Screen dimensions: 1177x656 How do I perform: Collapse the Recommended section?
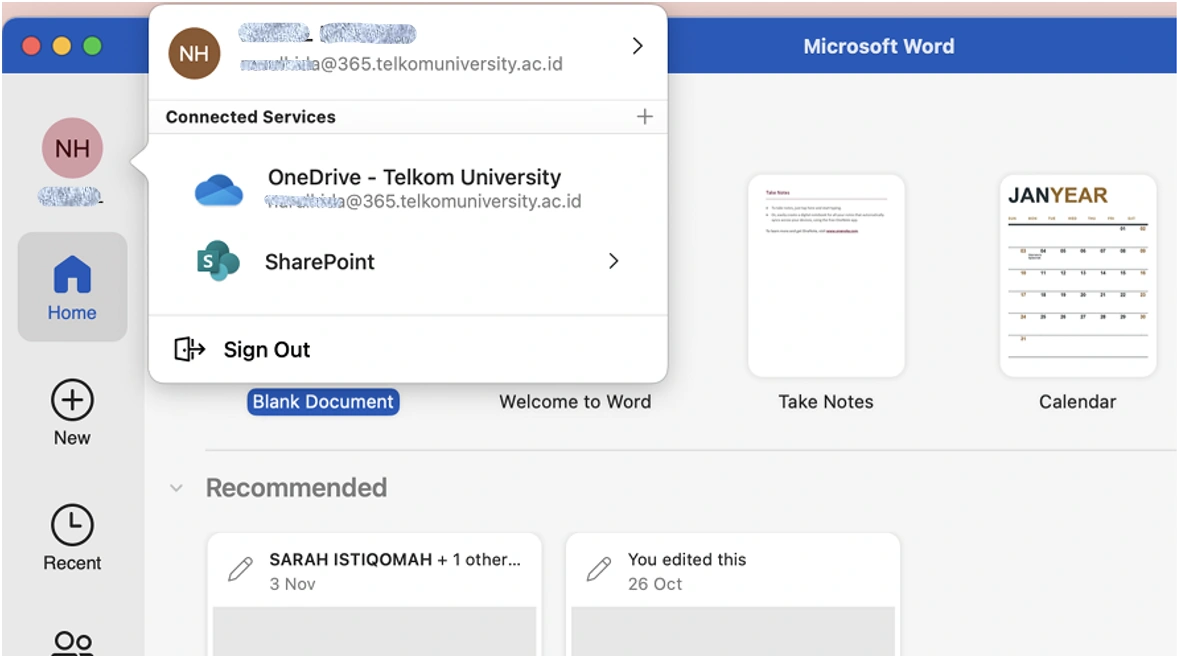point(177,488)
